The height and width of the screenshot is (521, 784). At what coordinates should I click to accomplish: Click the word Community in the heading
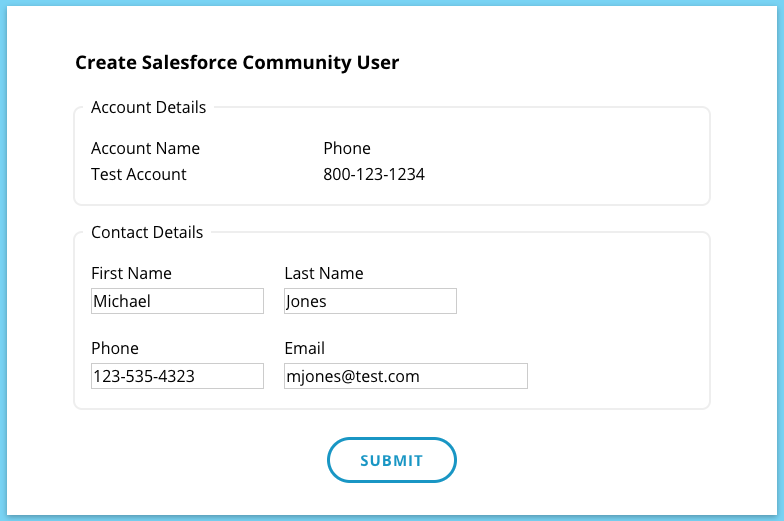pyautogui.click(x=294, y=63)
